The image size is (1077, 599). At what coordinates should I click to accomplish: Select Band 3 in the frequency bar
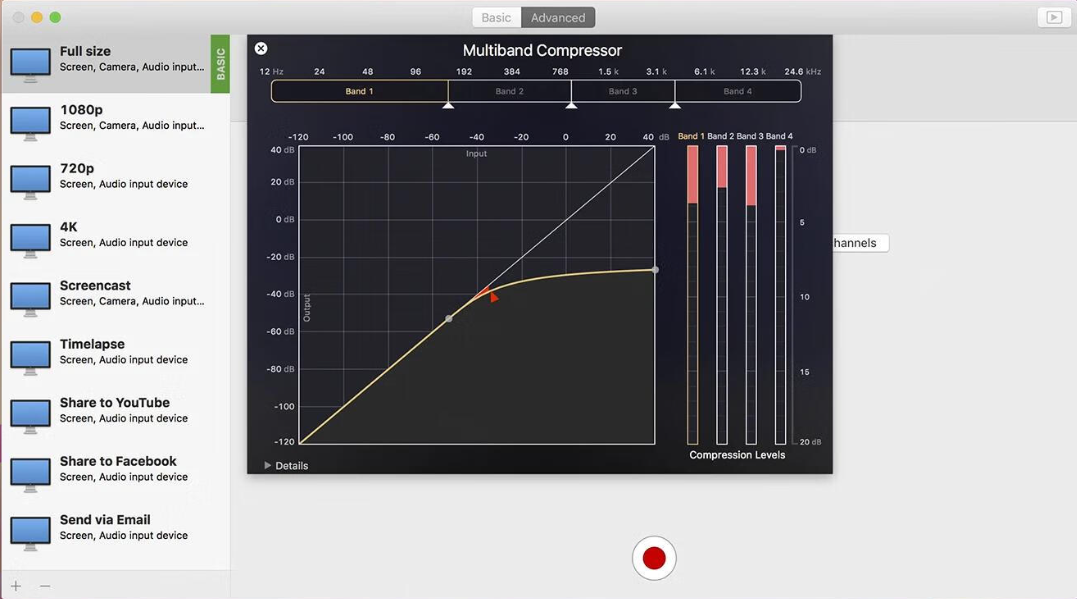point(623,91)
